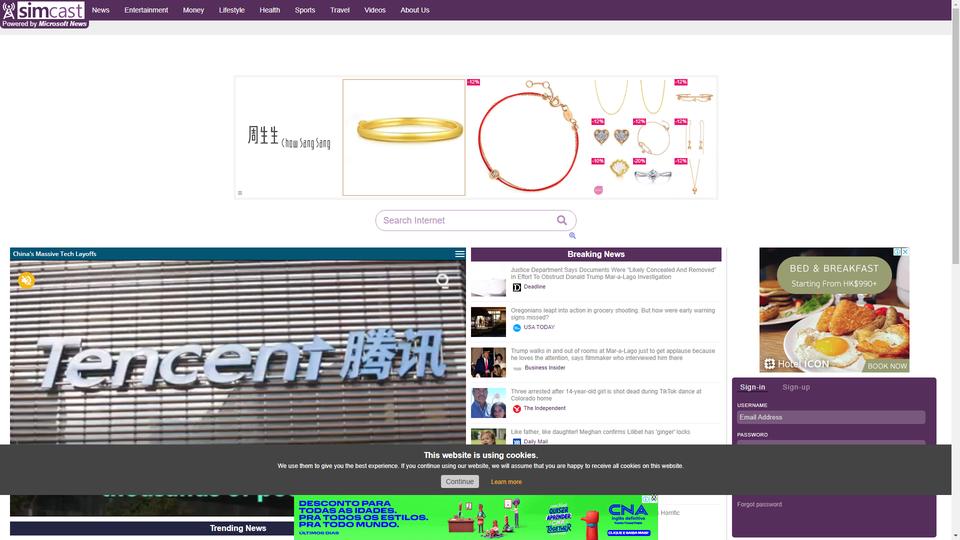Click the CNA logo in bottom banner
Image resolution: width=960 pixels, height=540 pixels.
[629, 513]
